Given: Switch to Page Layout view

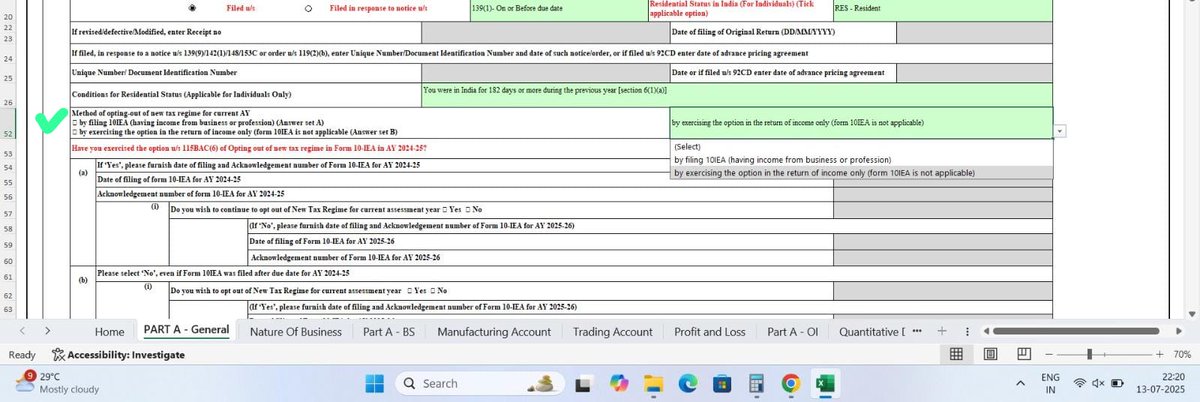Looking at the screenshot, I should tap(990, 354).
